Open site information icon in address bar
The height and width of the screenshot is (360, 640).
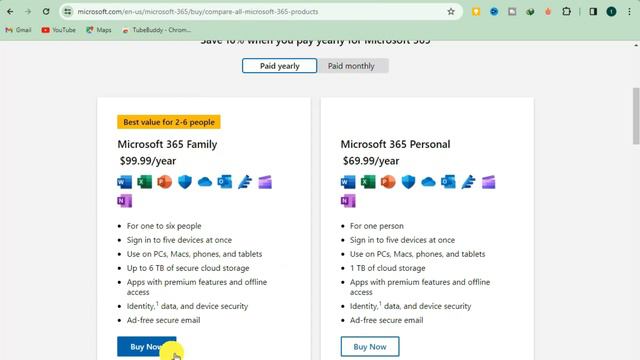[68, 11]
